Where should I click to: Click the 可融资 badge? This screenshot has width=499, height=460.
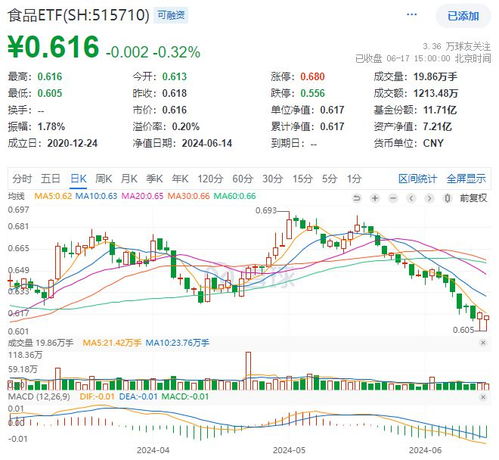(171, 15)
